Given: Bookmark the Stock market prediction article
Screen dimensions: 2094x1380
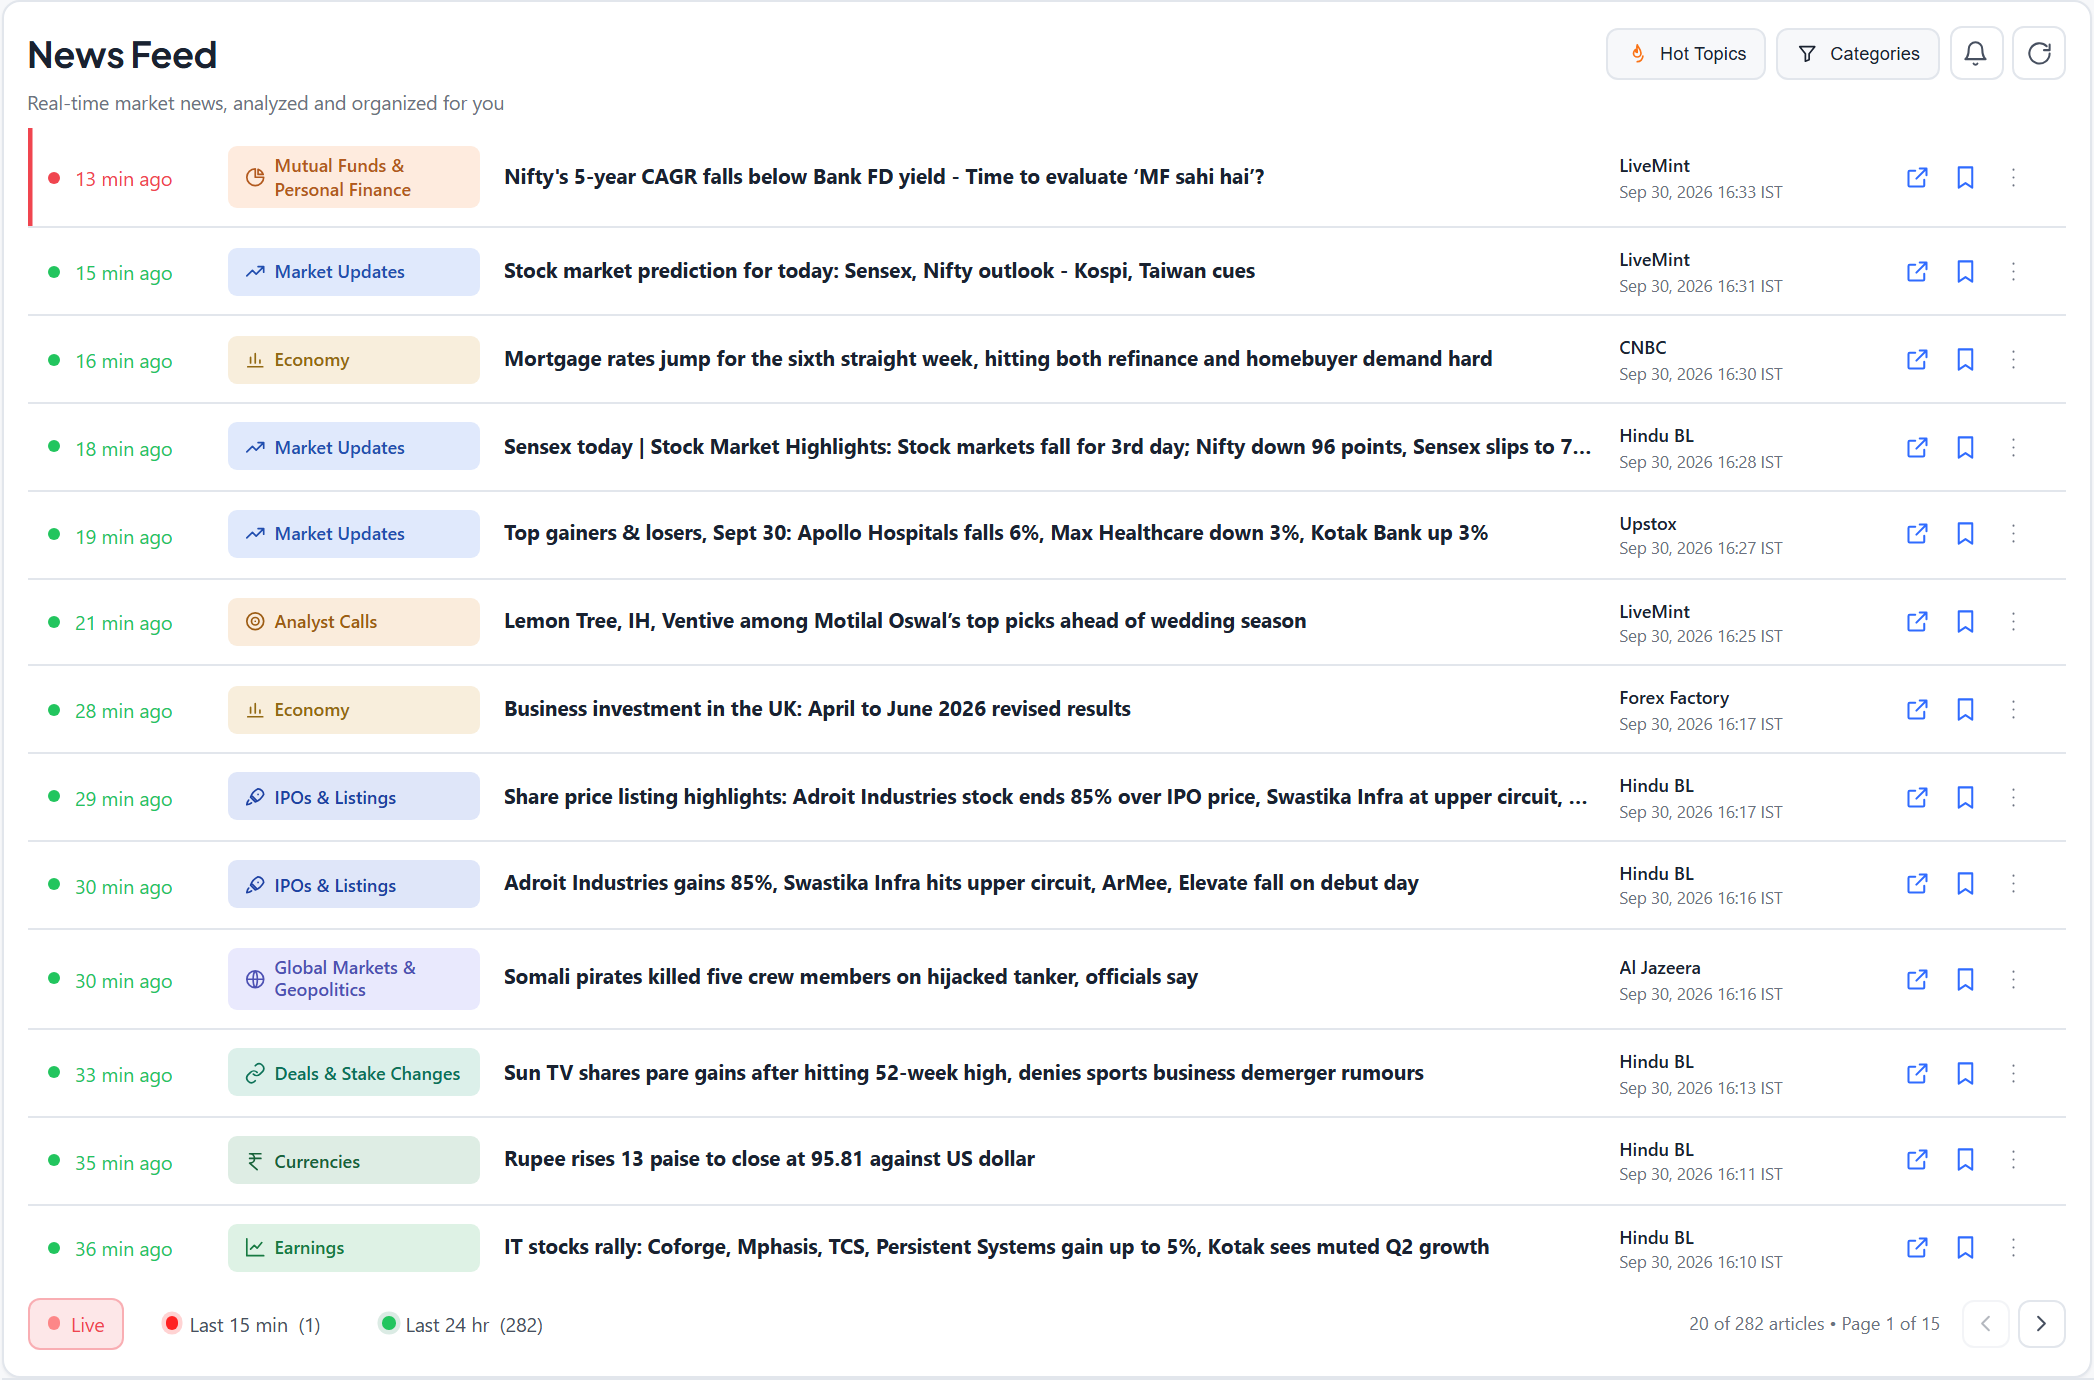Looking at the screenshot, I should pyautogui.click(x=1965, y=272).
